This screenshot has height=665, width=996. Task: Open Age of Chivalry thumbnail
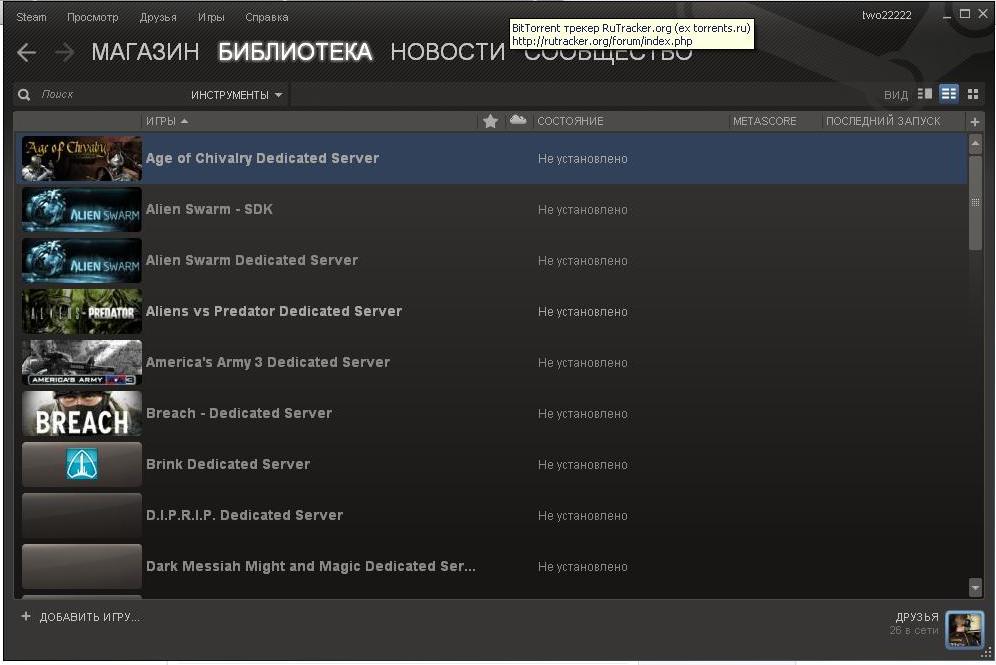(x=81, y=159)
